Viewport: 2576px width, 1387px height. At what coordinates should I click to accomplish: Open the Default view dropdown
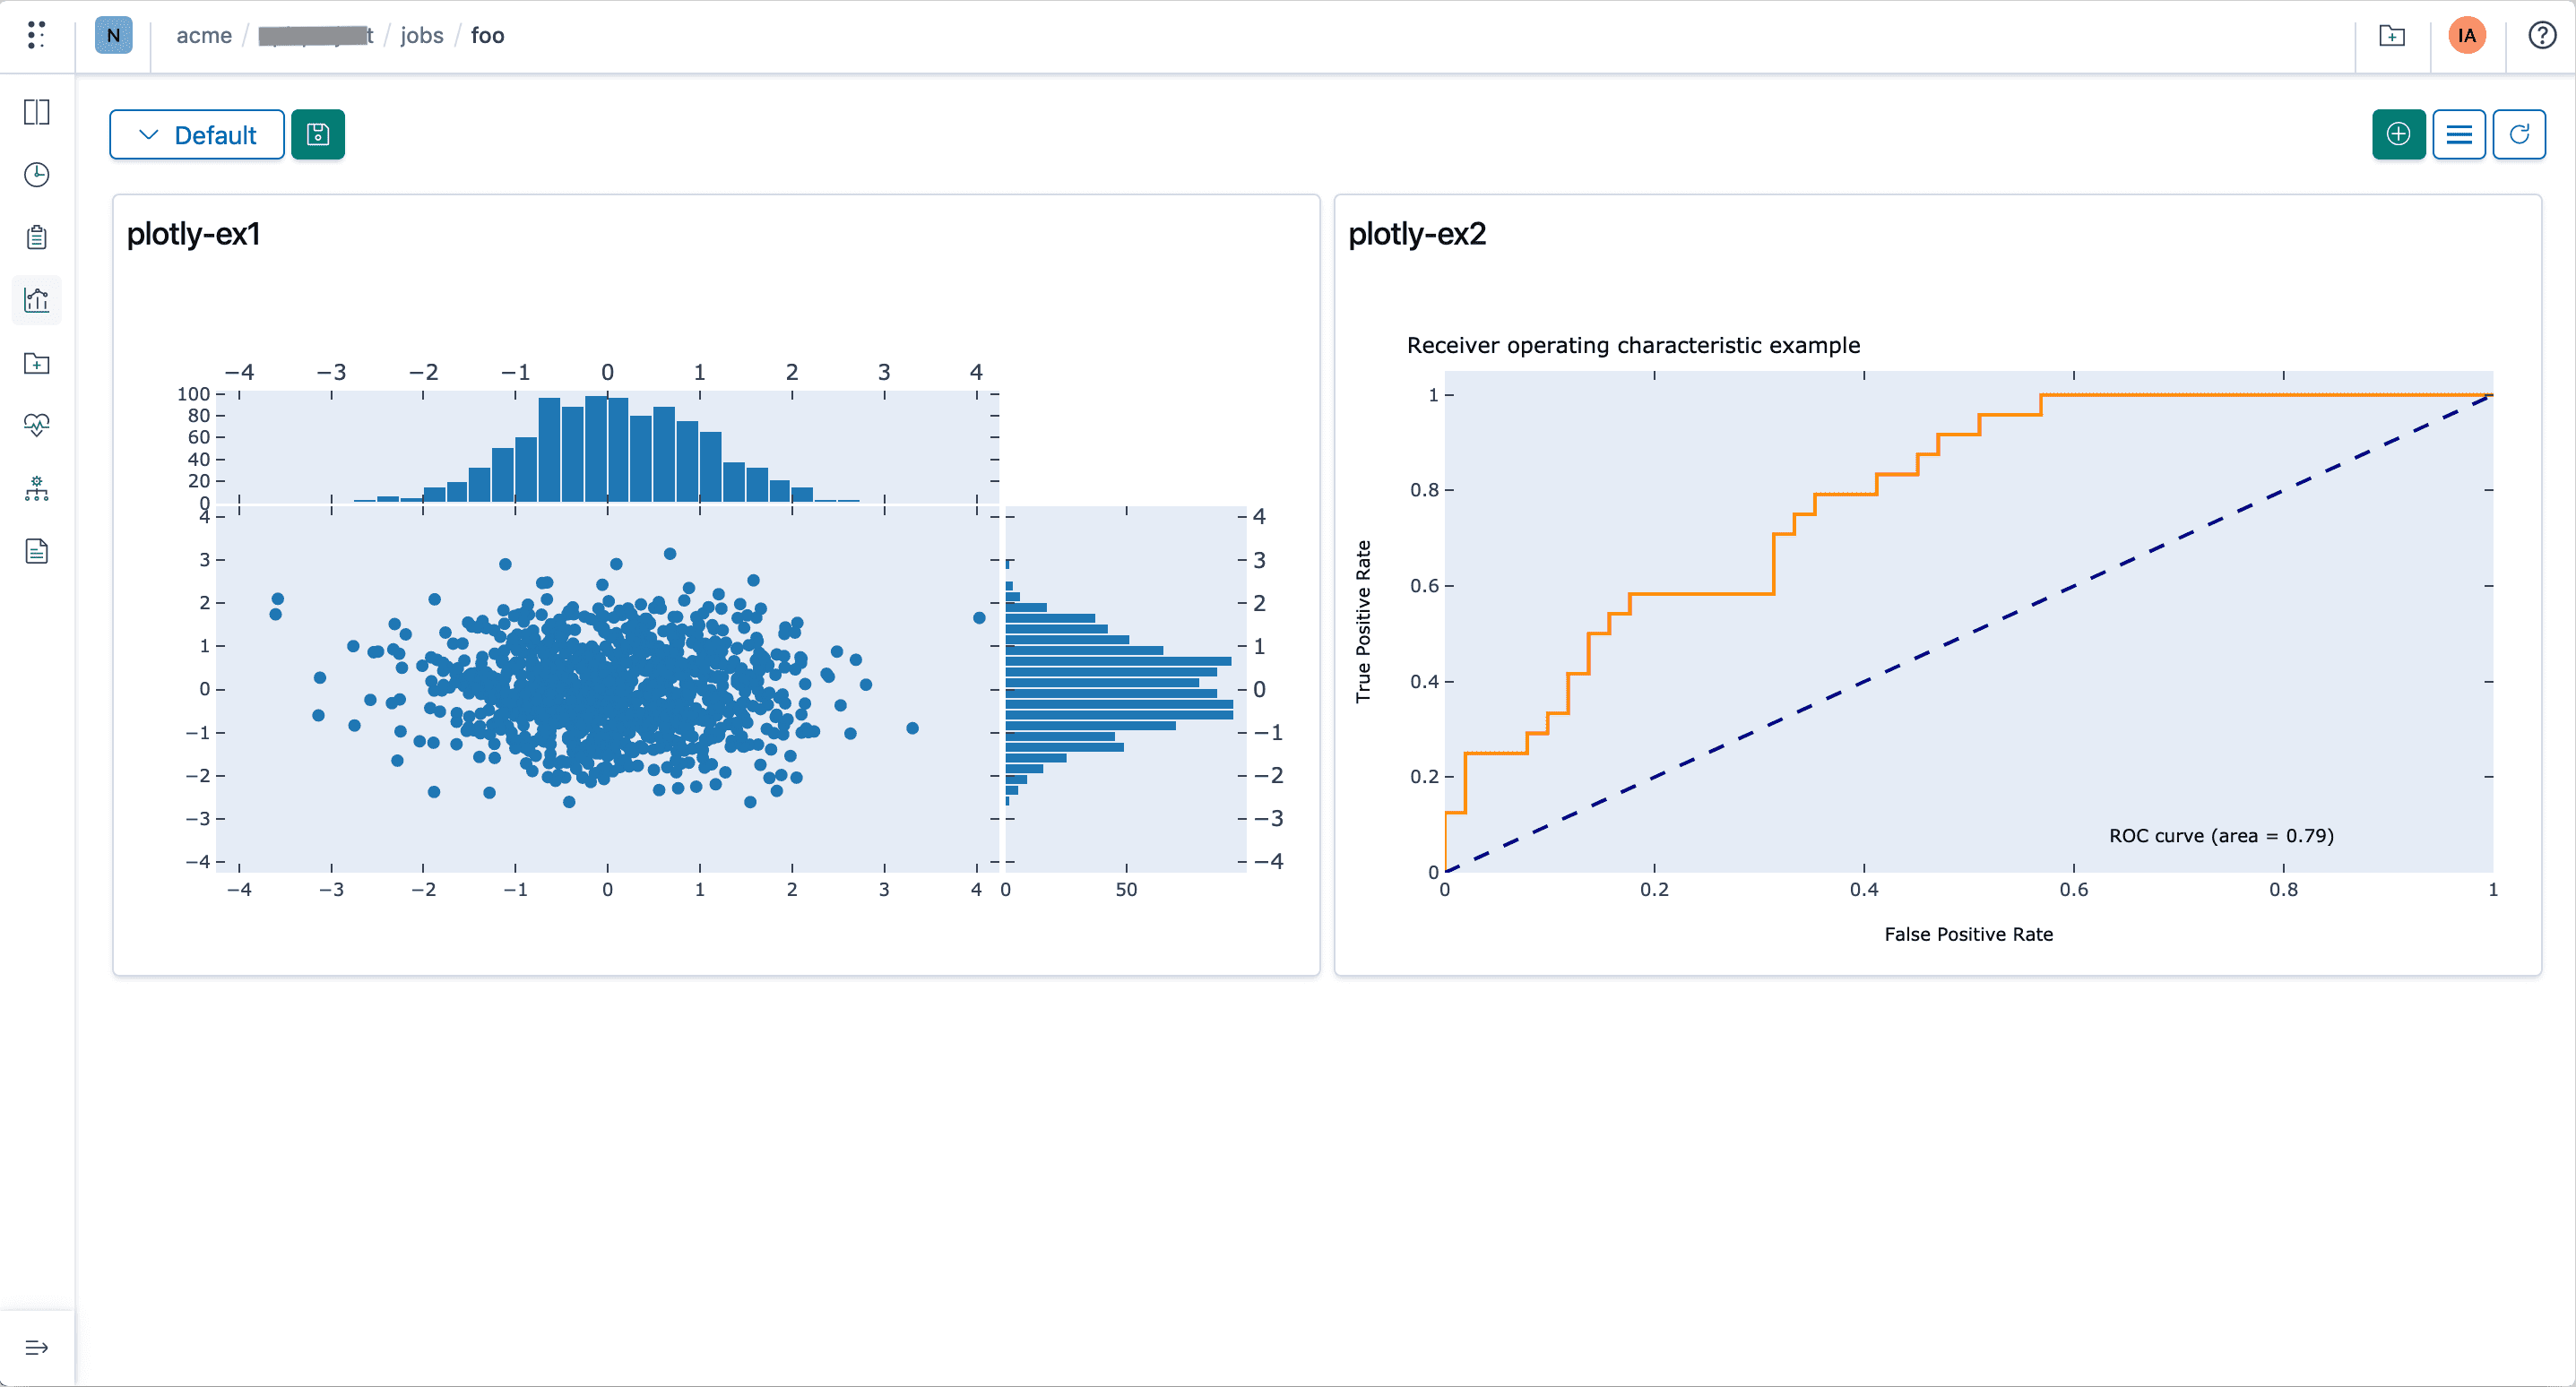(x=196, y=134)
